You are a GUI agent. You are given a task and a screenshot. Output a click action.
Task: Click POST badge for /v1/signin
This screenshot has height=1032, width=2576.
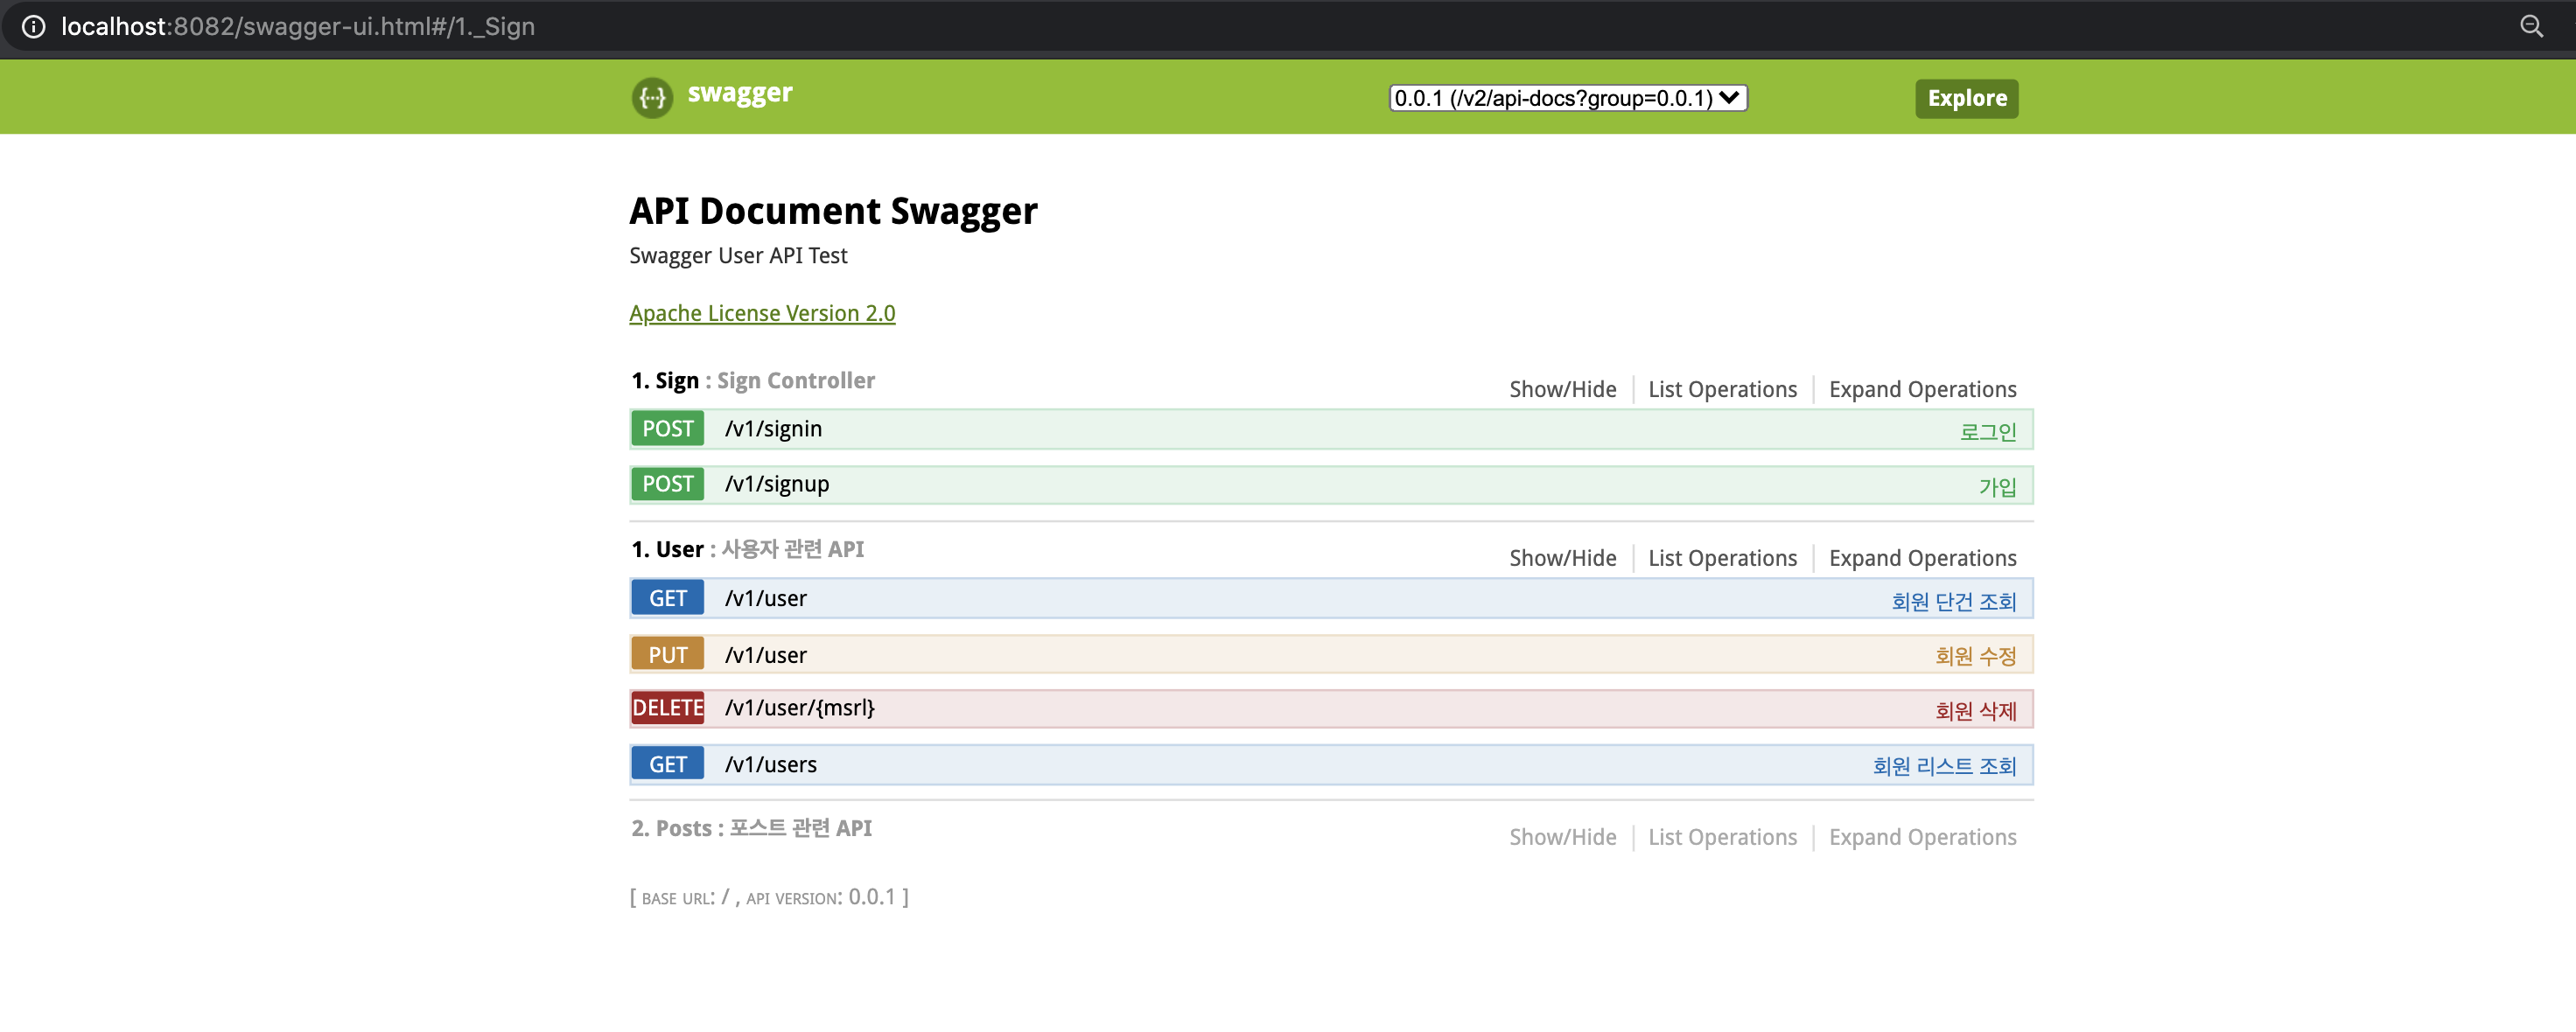(x=667, y=429)
